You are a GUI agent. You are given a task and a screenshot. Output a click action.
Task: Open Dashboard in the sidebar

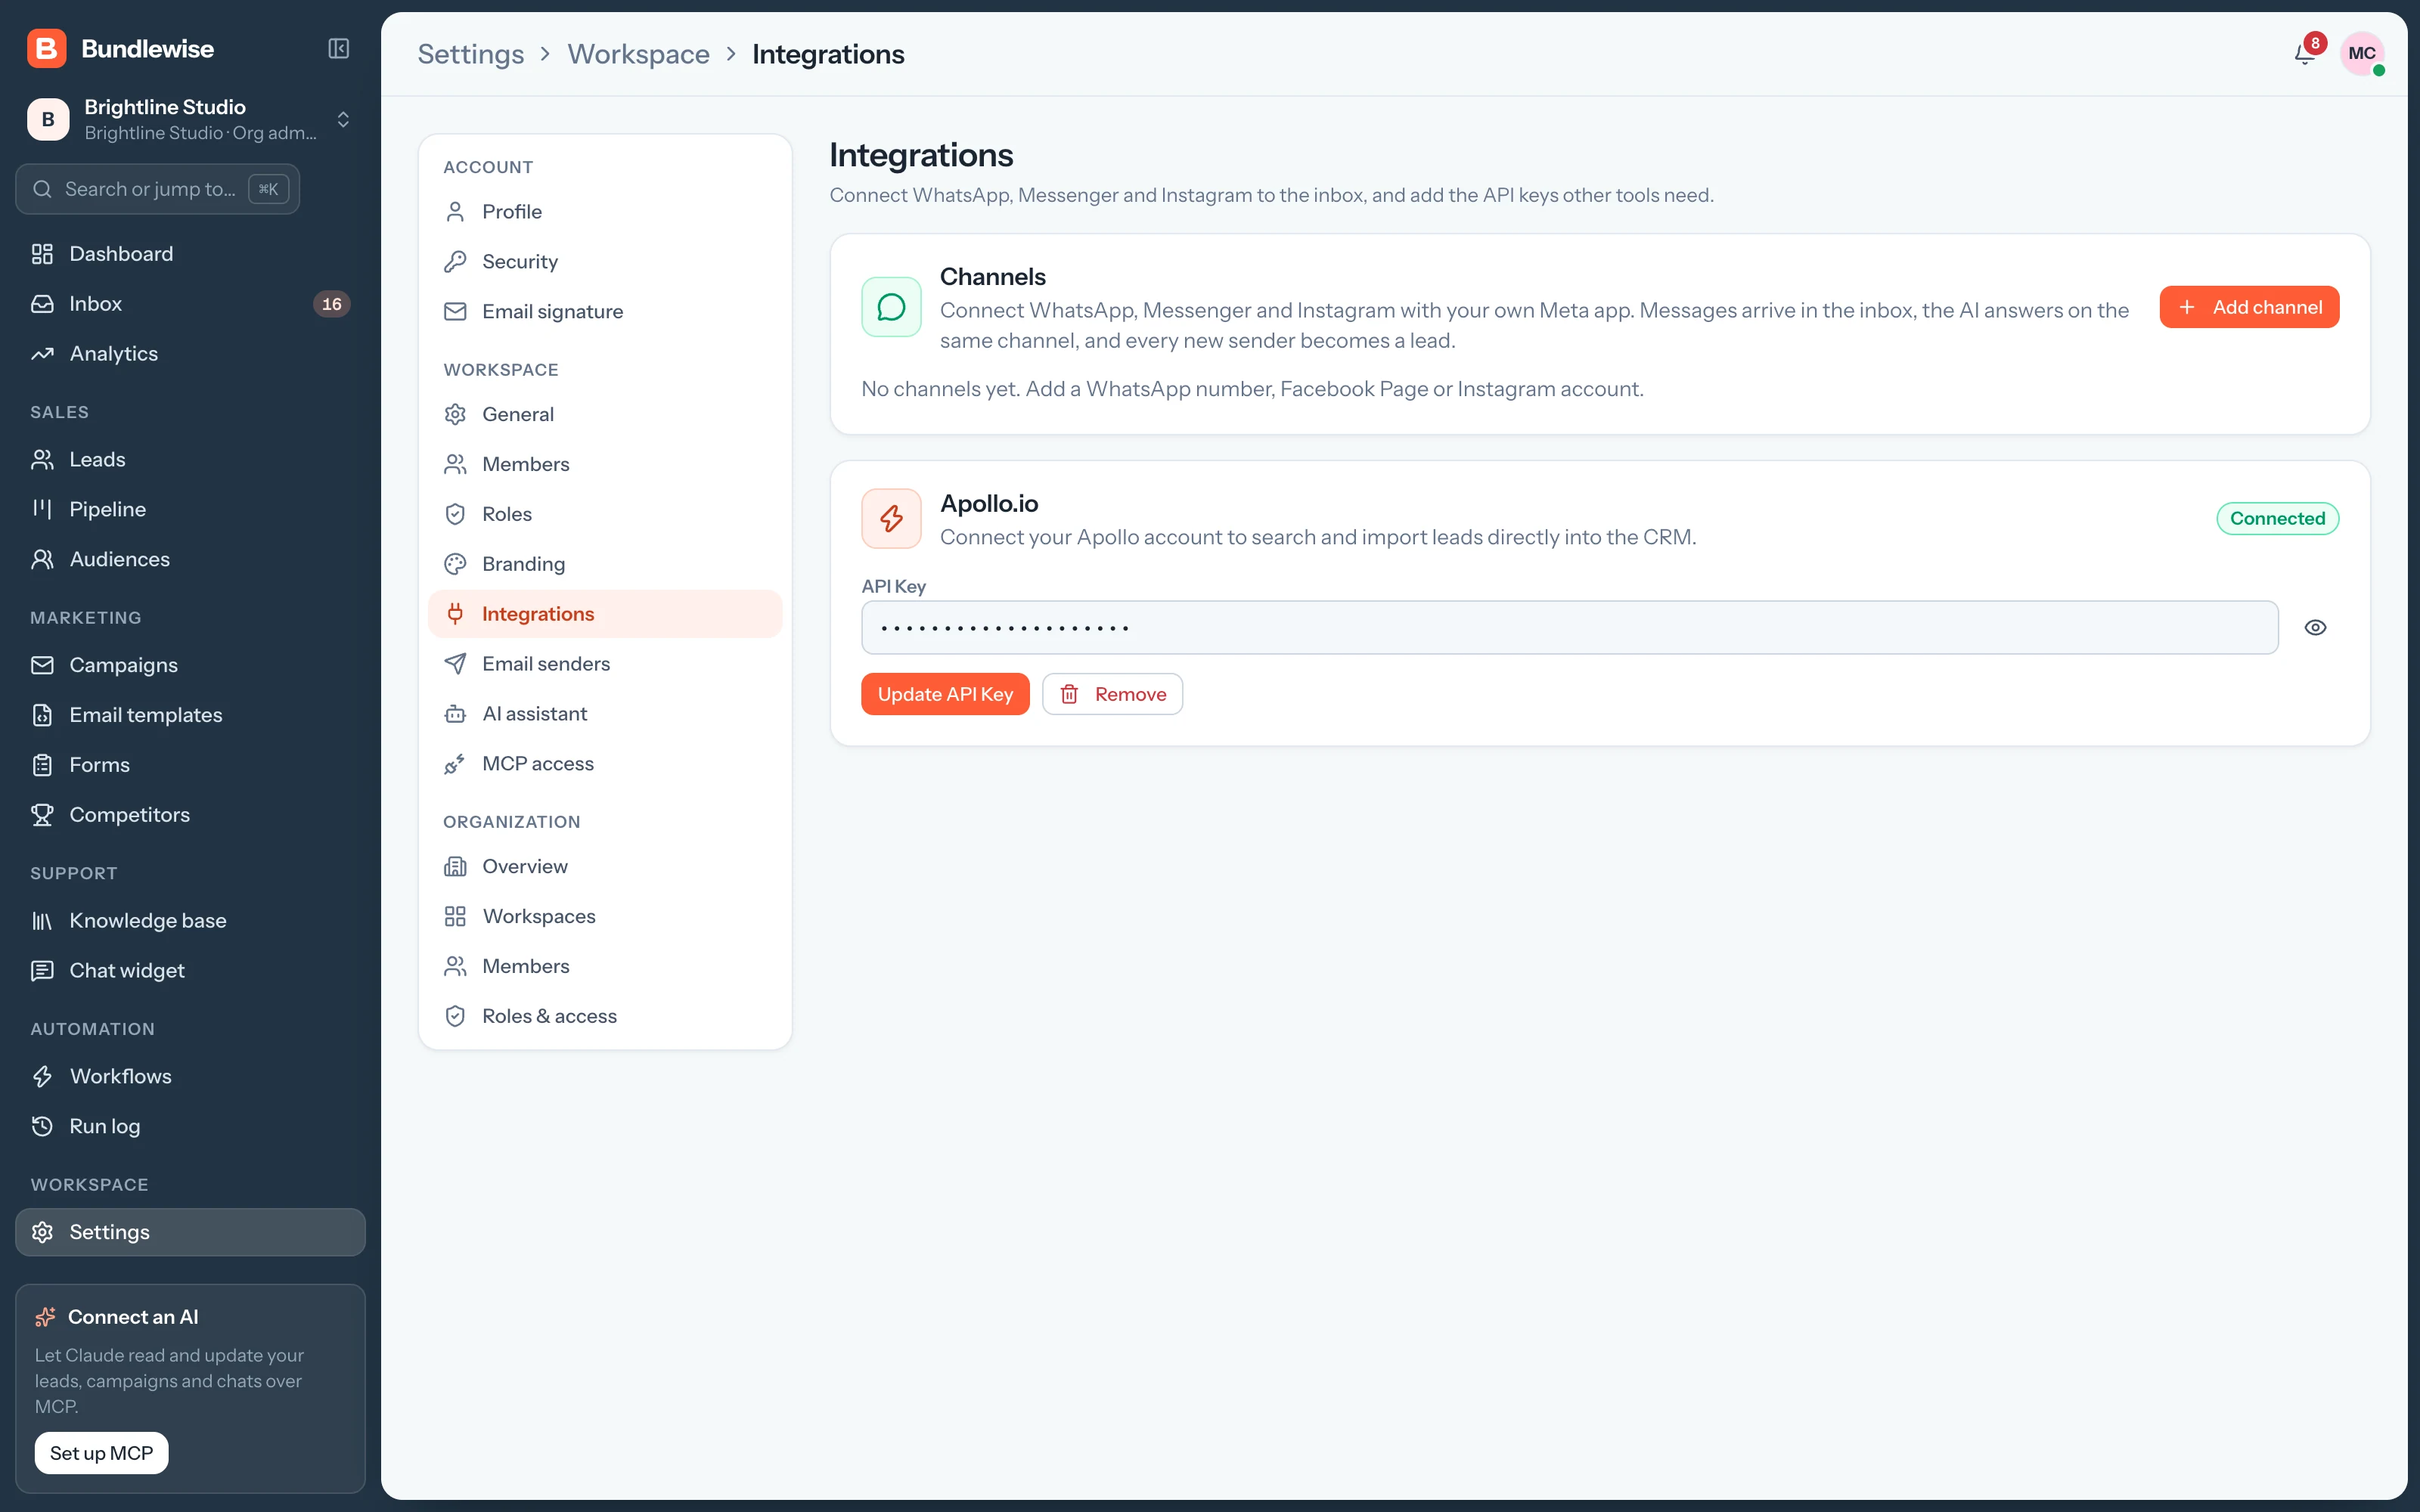(x=190, y=254)
